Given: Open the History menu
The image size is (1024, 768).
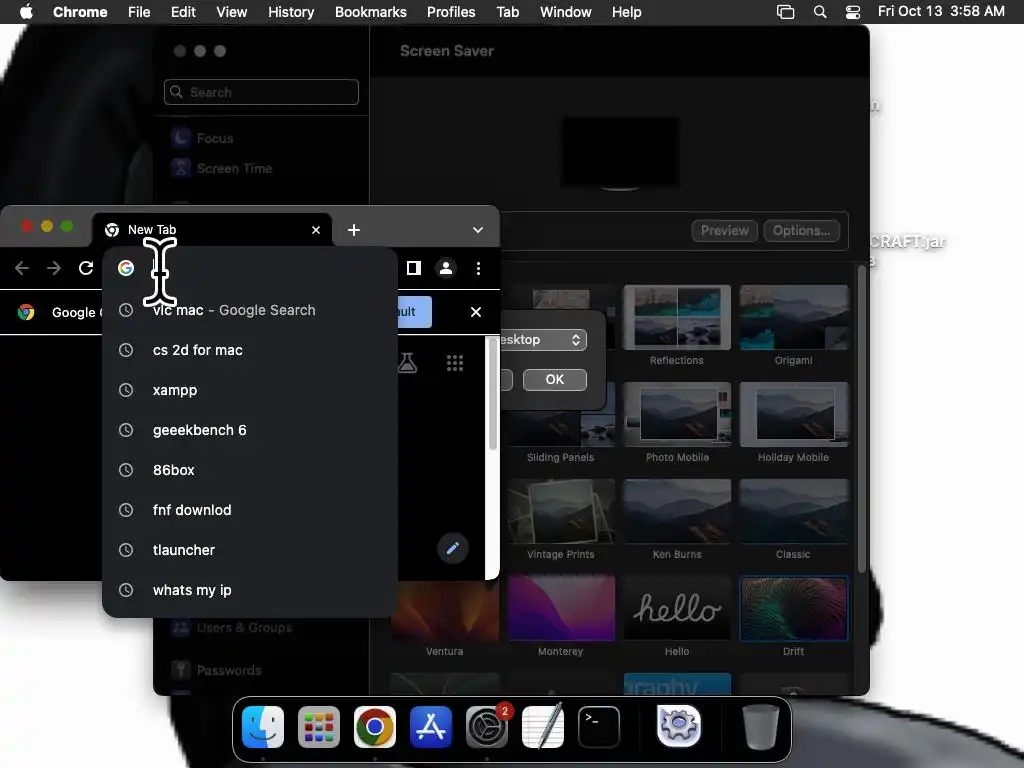Looking at the screenshot, I should pos(291,12).
